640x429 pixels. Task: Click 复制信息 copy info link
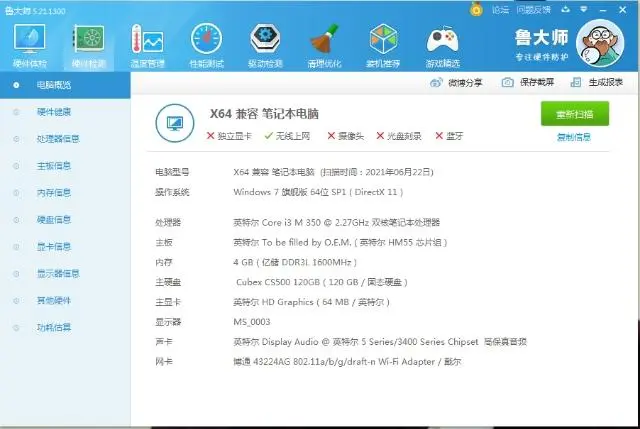(x=574, y=137)
